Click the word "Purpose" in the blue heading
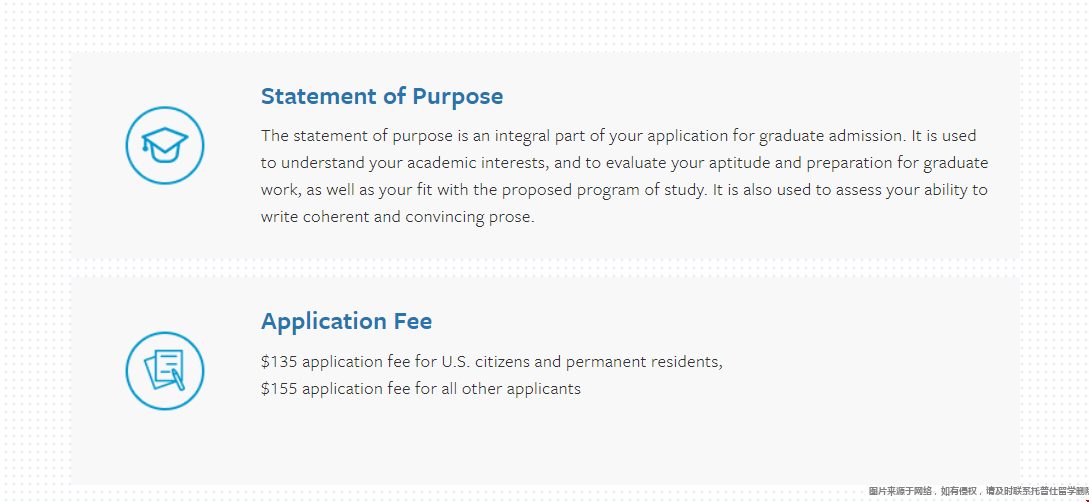Viewport: 1089px width, 502px height. click(x=458, y=96)
